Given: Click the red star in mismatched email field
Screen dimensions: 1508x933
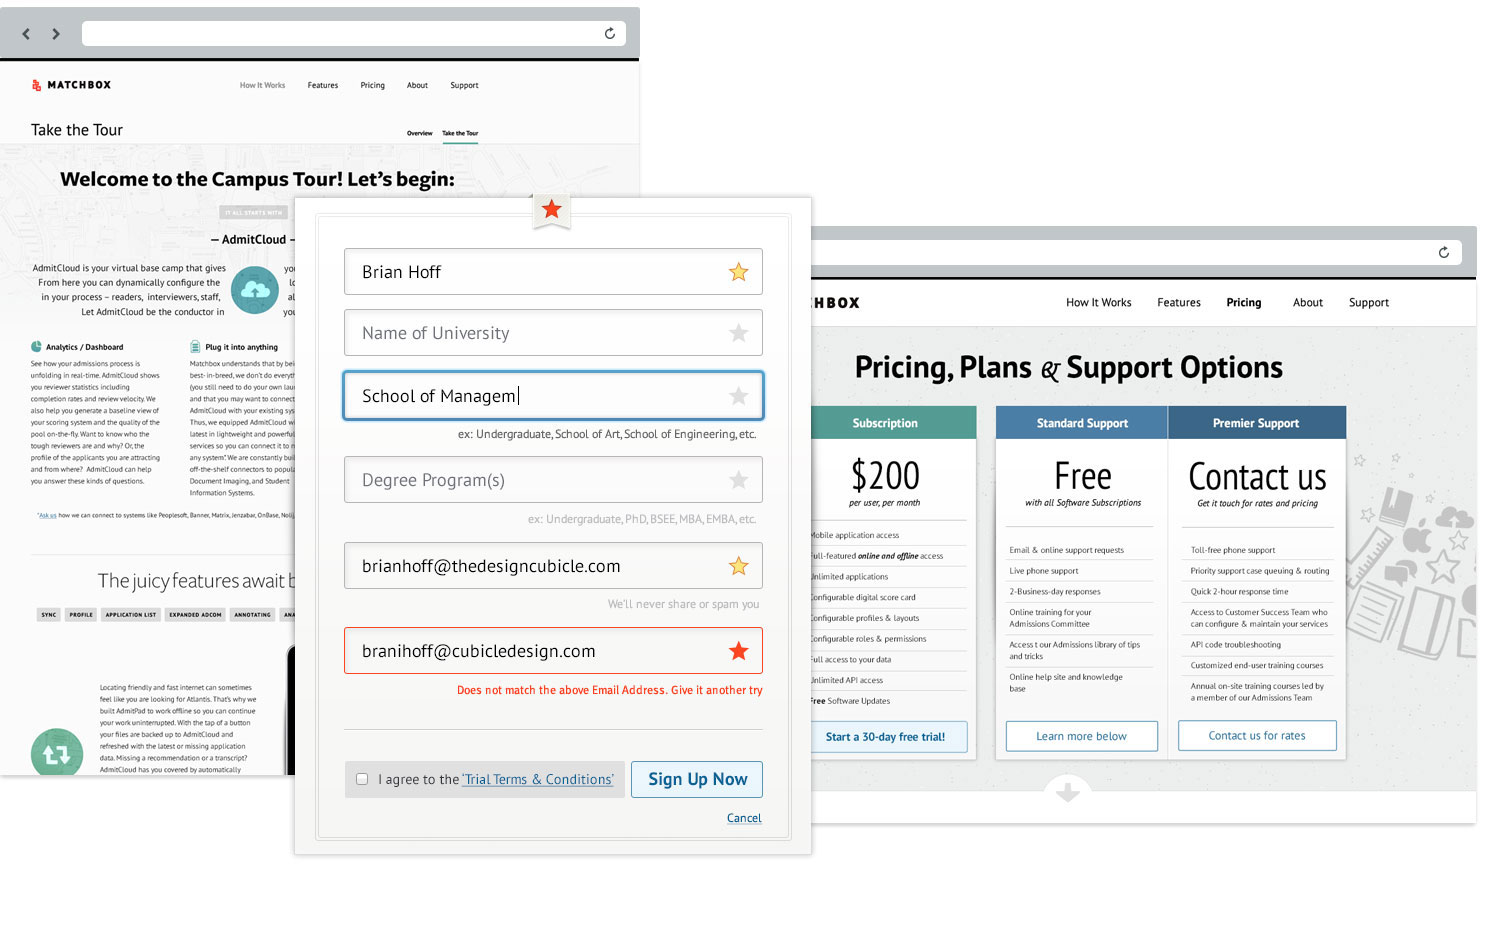Looking at the screenshot, I should pyautogui.click(x=739, y=651).
